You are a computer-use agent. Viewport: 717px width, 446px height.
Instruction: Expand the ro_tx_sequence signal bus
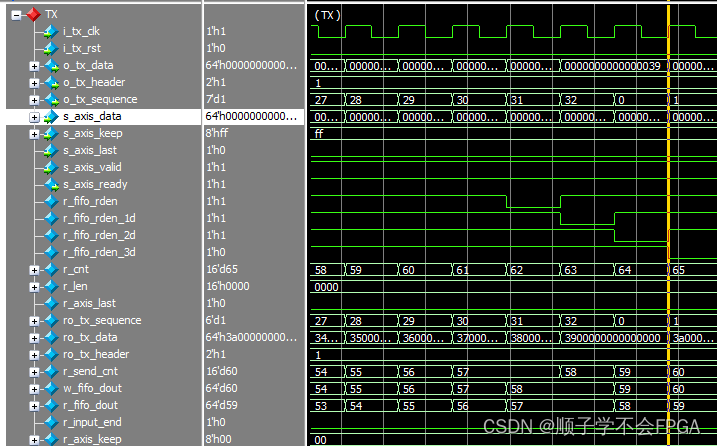pyautogui.click(x=34, y=321)
